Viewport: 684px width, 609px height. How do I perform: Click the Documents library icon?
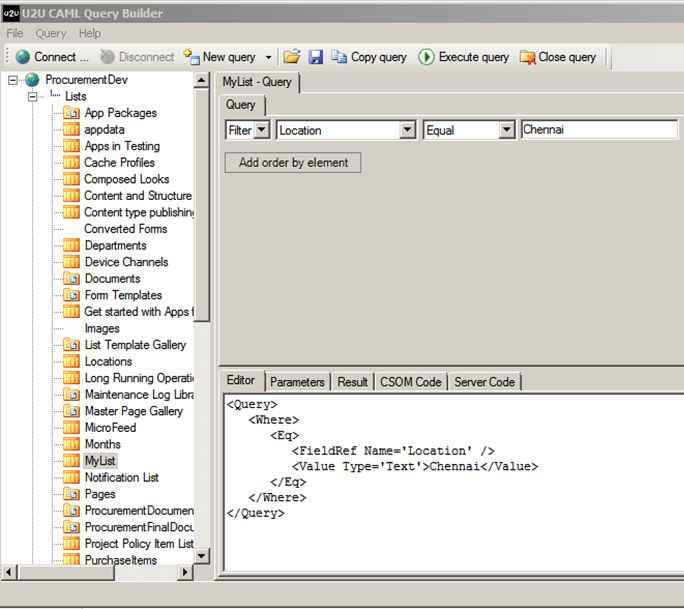coord(72,279)
